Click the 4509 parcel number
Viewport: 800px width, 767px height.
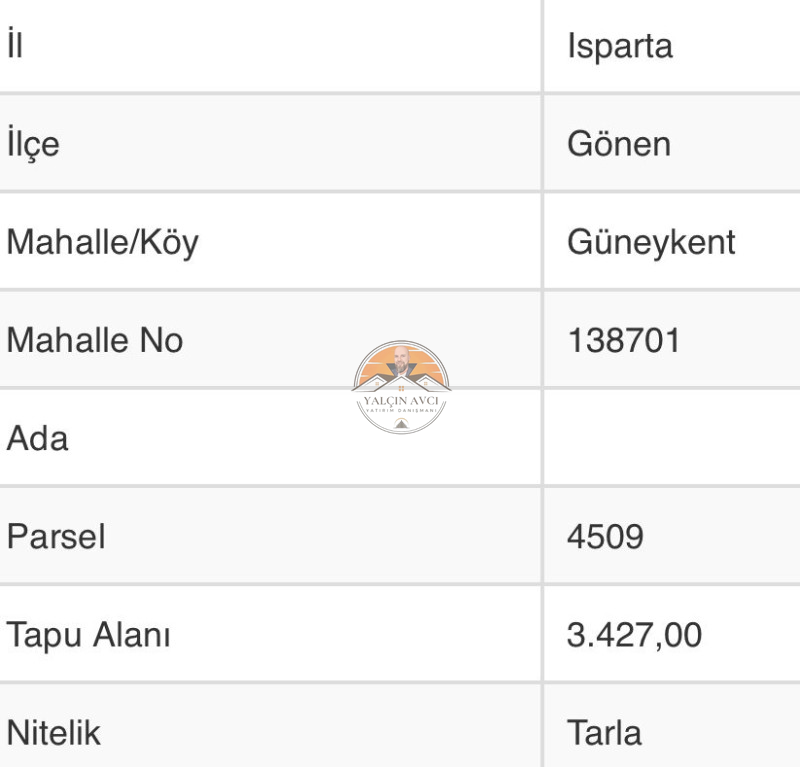[x=605, y=537]
